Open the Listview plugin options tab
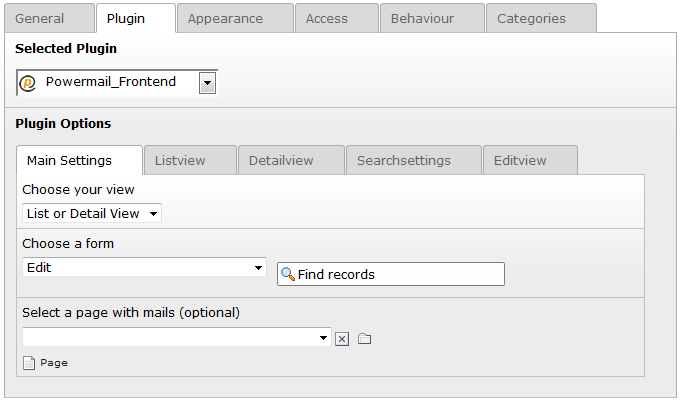The image size is (680, 401). click(x=180, y=160)
